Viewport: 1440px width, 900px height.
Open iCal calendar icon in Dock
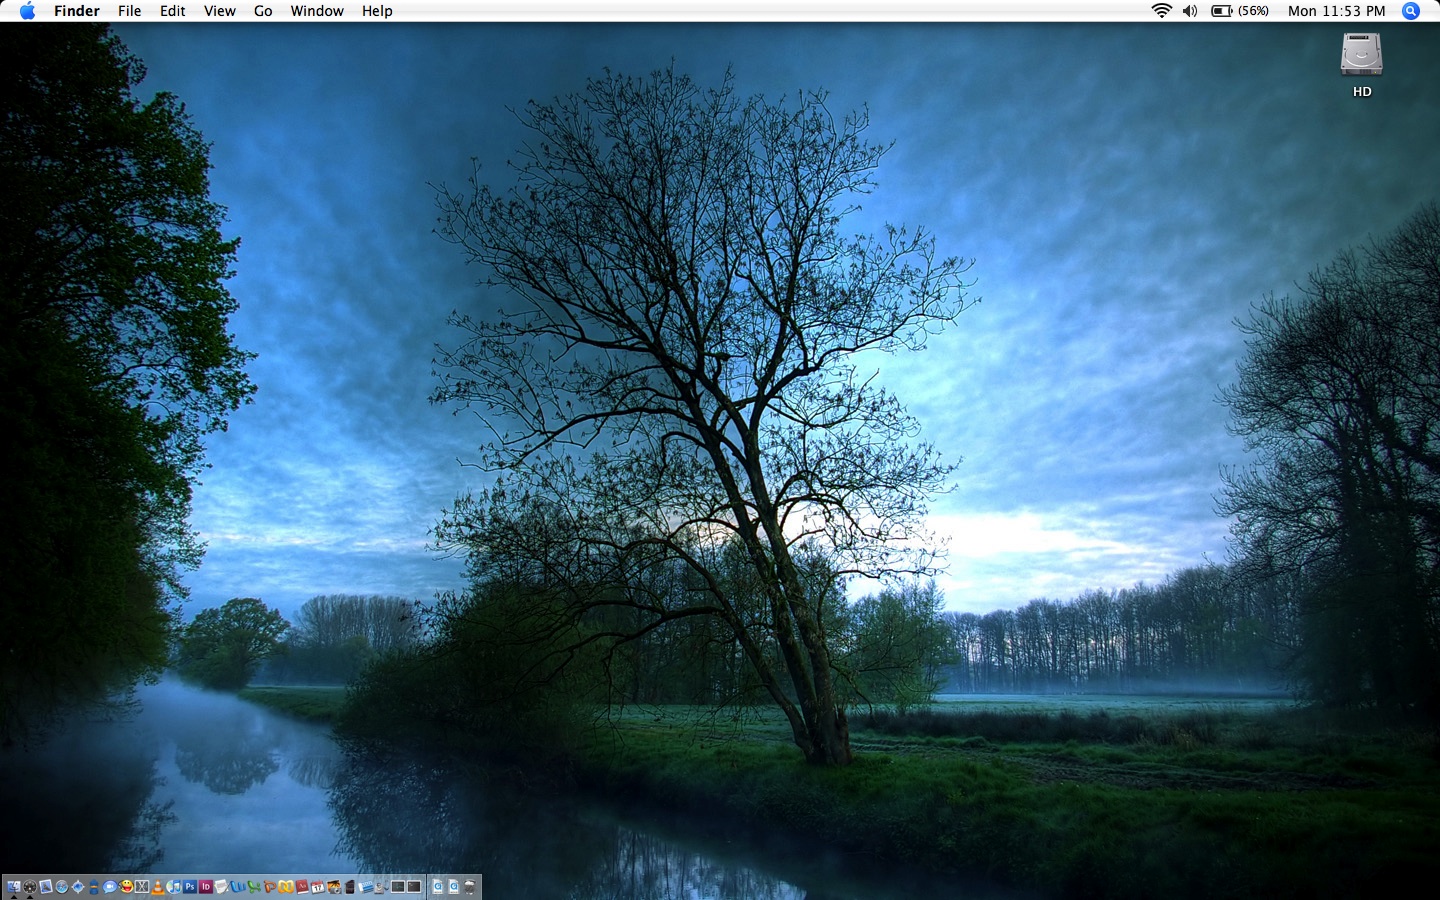(x=318, y=886)
